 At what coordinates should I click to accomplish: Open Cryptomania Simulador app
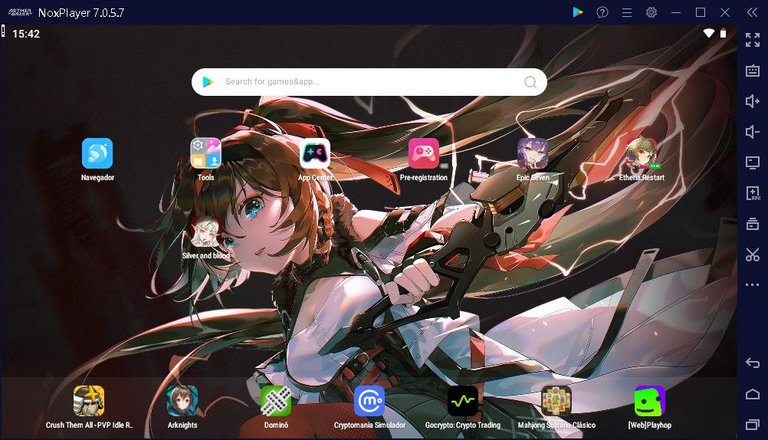pyautogui.click(x=369, y=401)
